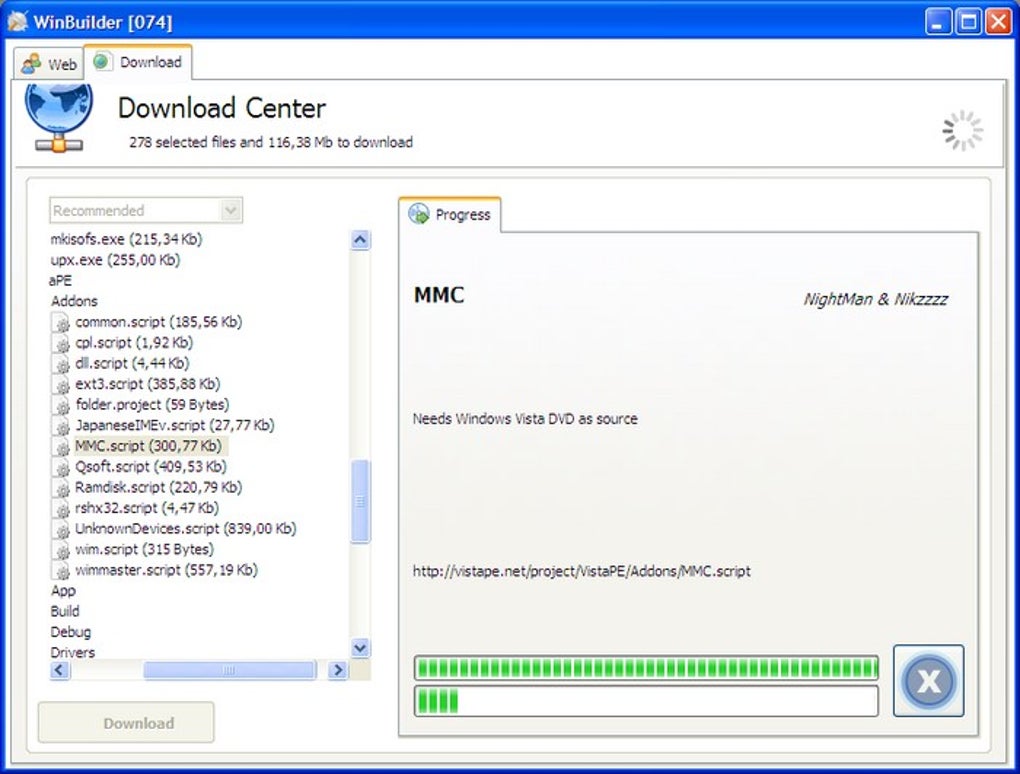Click the wim.script file icon
1020x774 pixels.
point(61,551)
